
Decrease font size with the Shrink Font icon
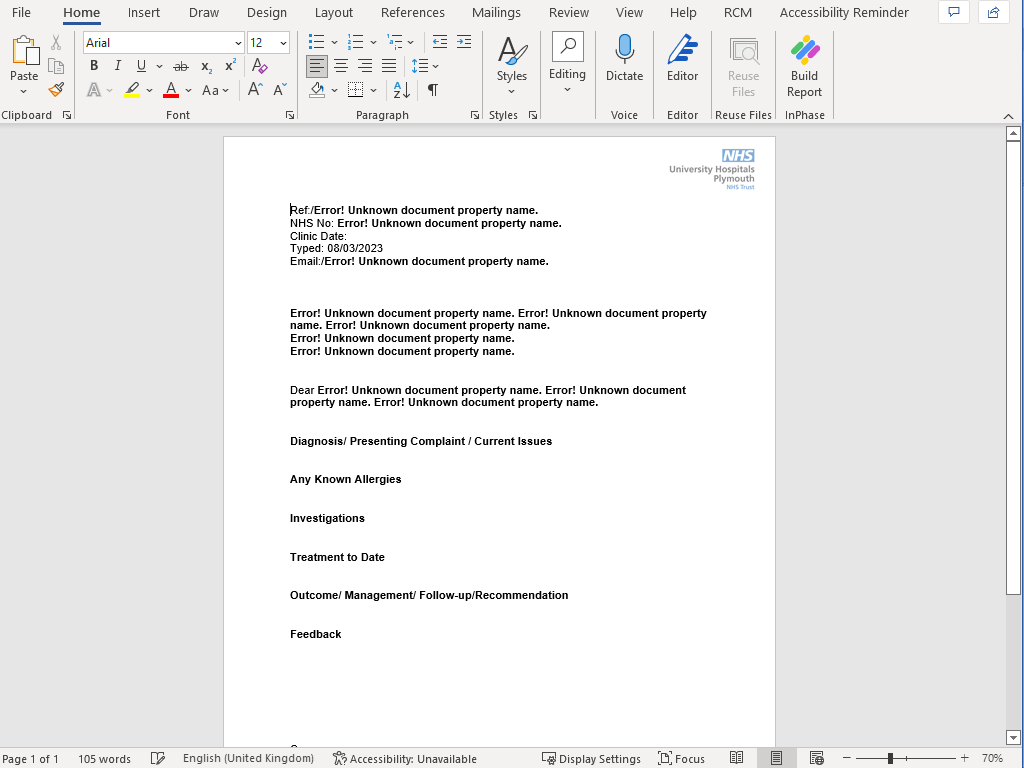pyautogui.click(x=280, y=90)
